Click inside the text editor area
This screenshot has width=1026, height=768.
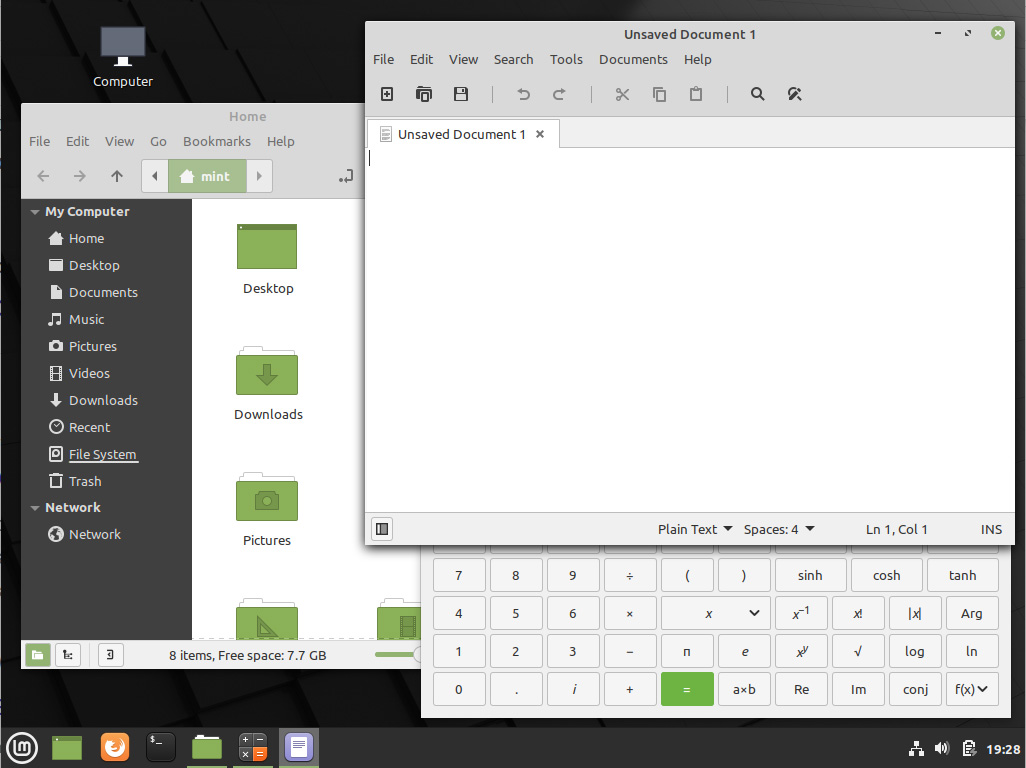pyautogui.click(x=690, y=330)
